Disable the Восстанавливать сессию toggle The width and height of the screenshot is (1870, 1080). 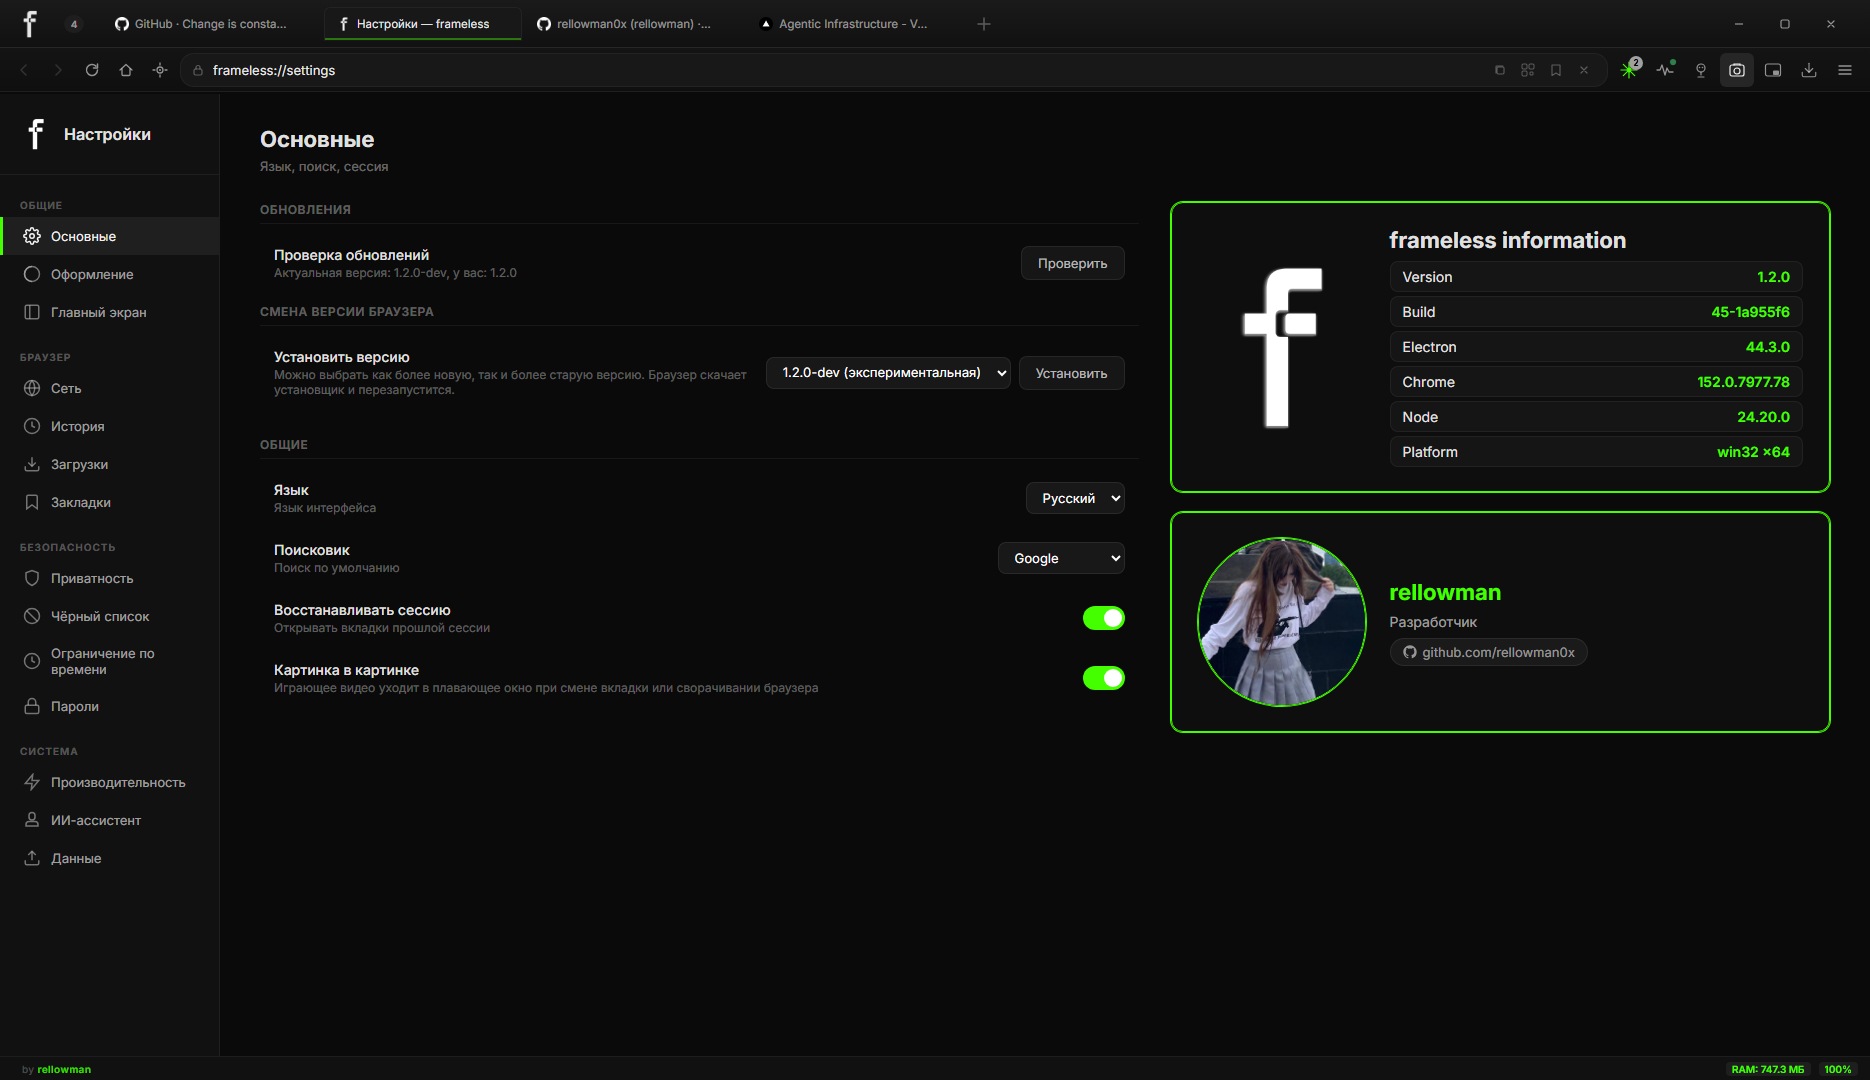[x=1104, y=618]
